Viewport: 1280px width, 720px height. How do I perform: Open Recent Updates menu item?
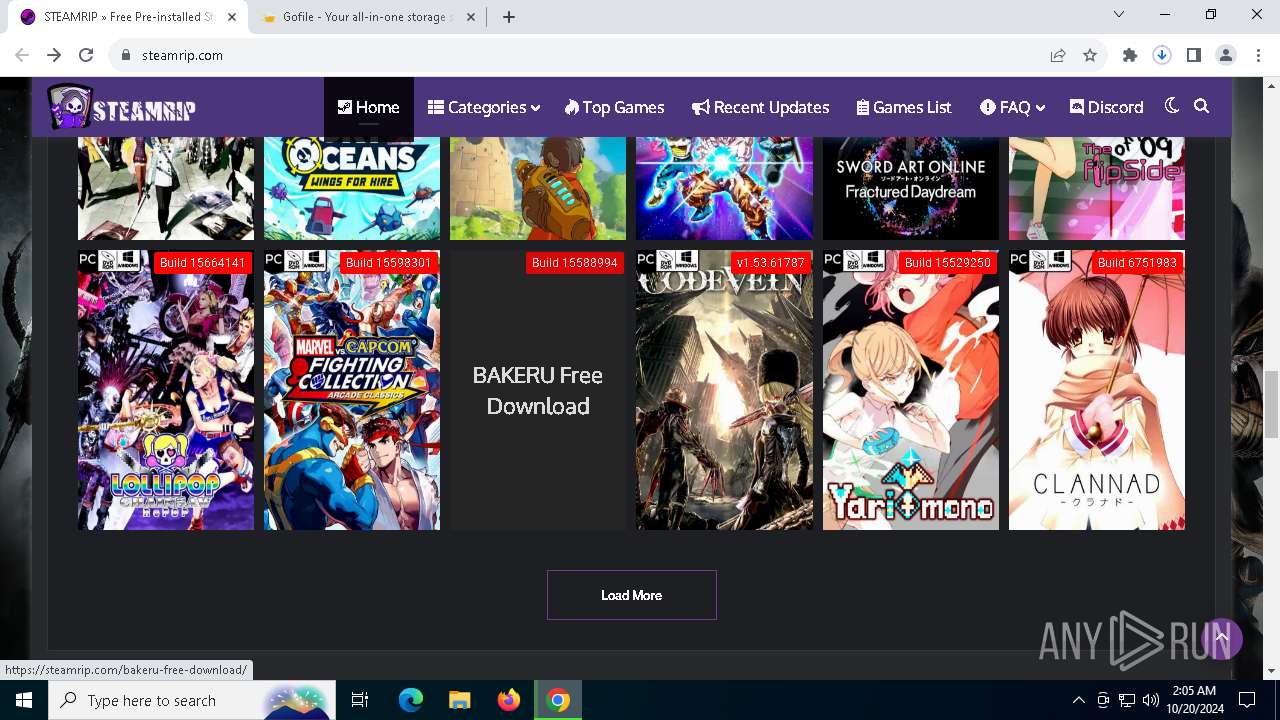click(x=760, y=107)
